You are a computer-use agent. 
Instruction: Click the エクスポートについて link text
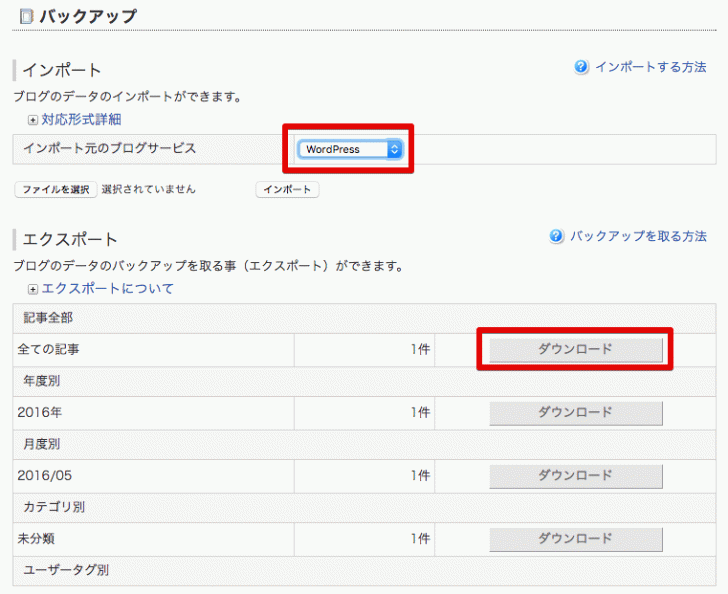[107, 289]
